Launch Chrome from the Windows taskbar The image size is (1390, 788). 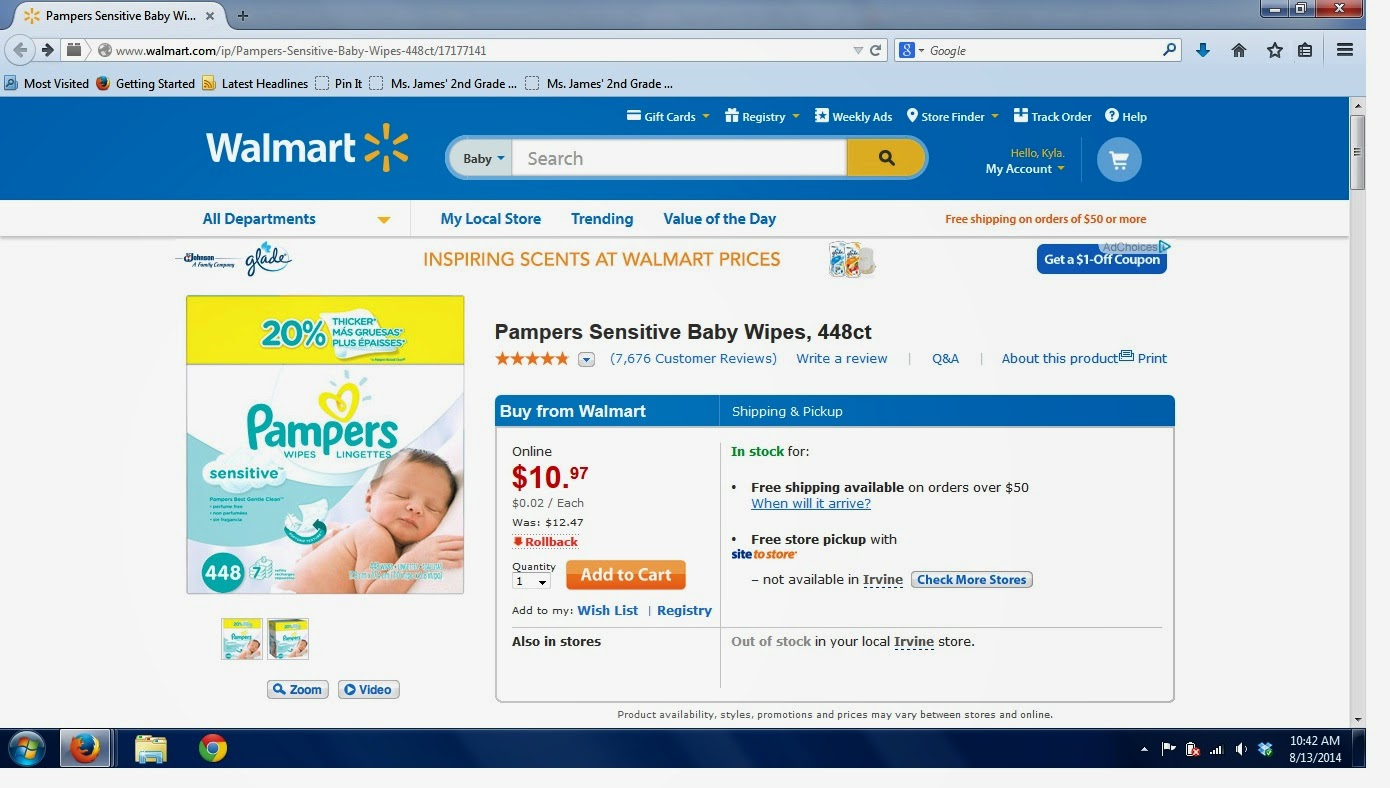tap(212, 748)
